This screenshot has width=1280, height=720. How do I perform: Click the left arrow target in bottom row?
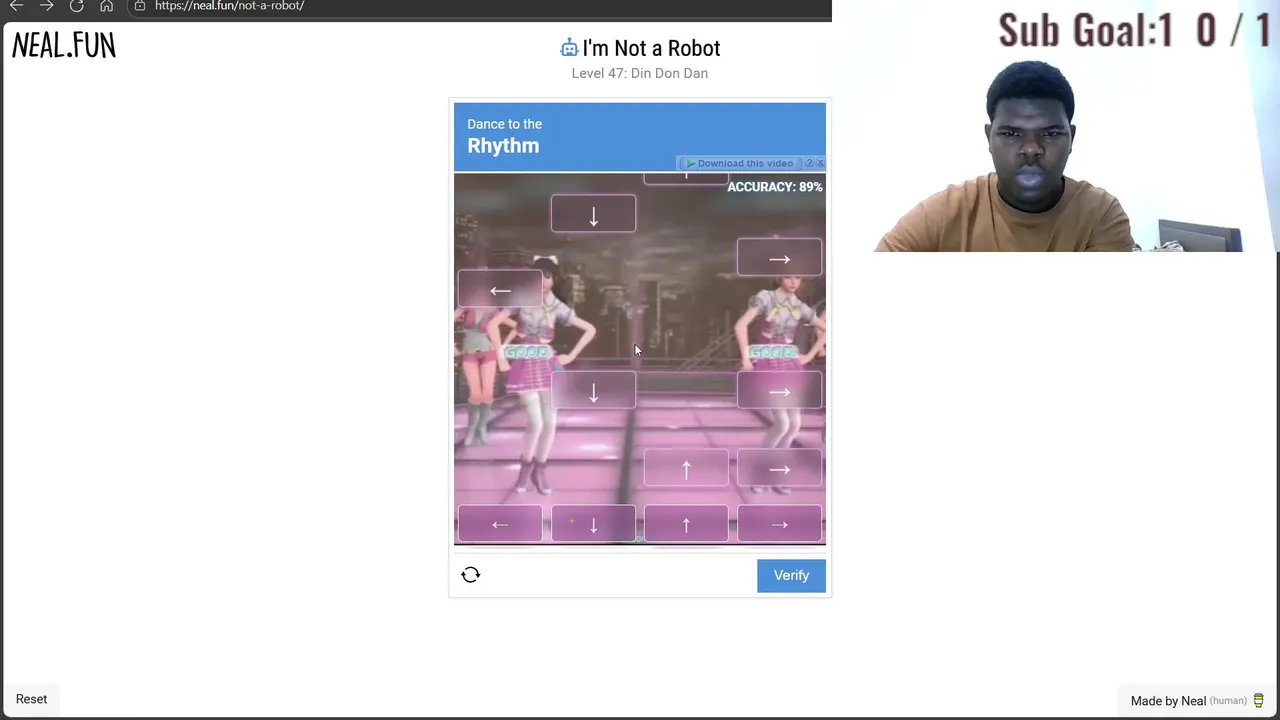click(x=500, y=524)
